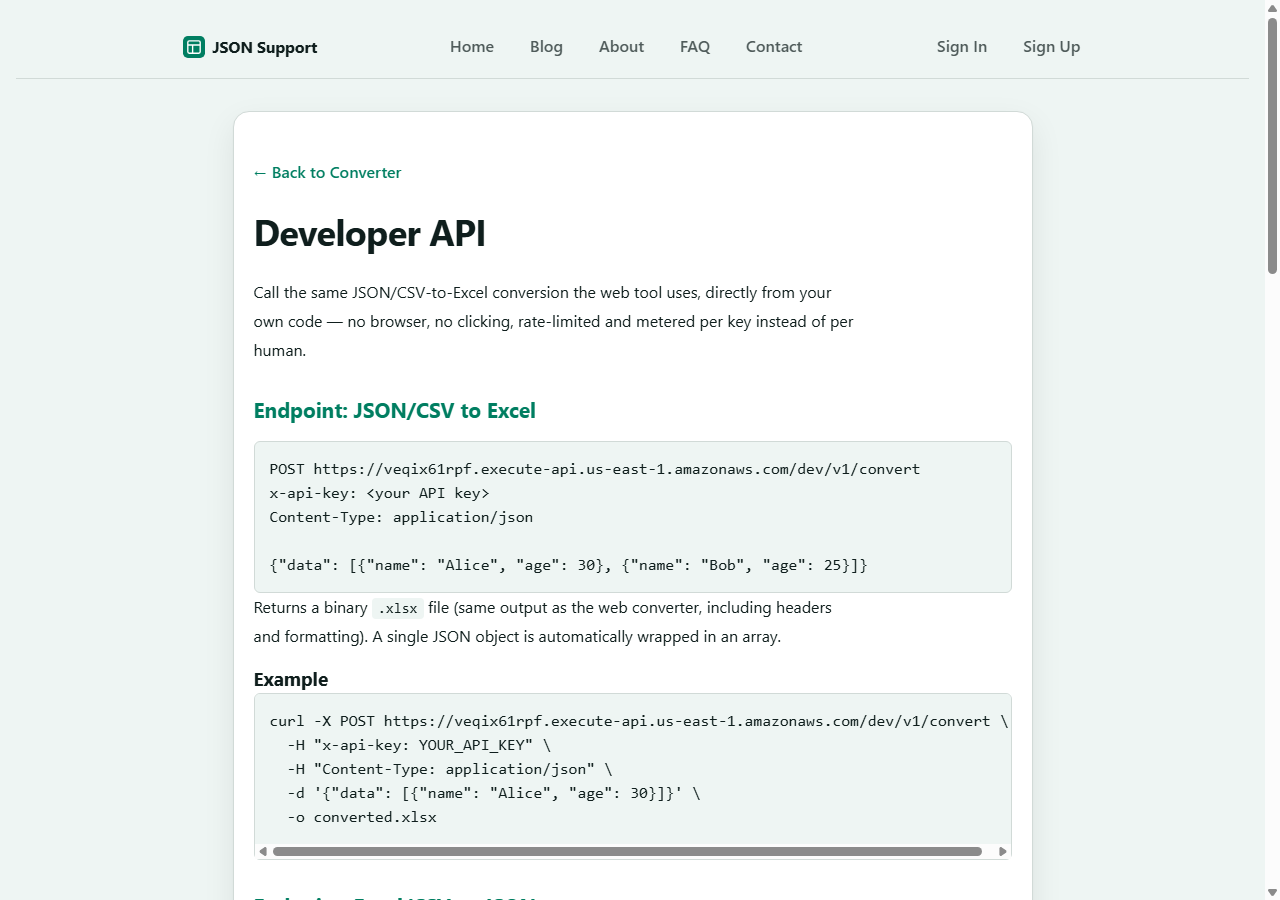Click the POST endpoint URL line
1280x900 pixels.
595,469
